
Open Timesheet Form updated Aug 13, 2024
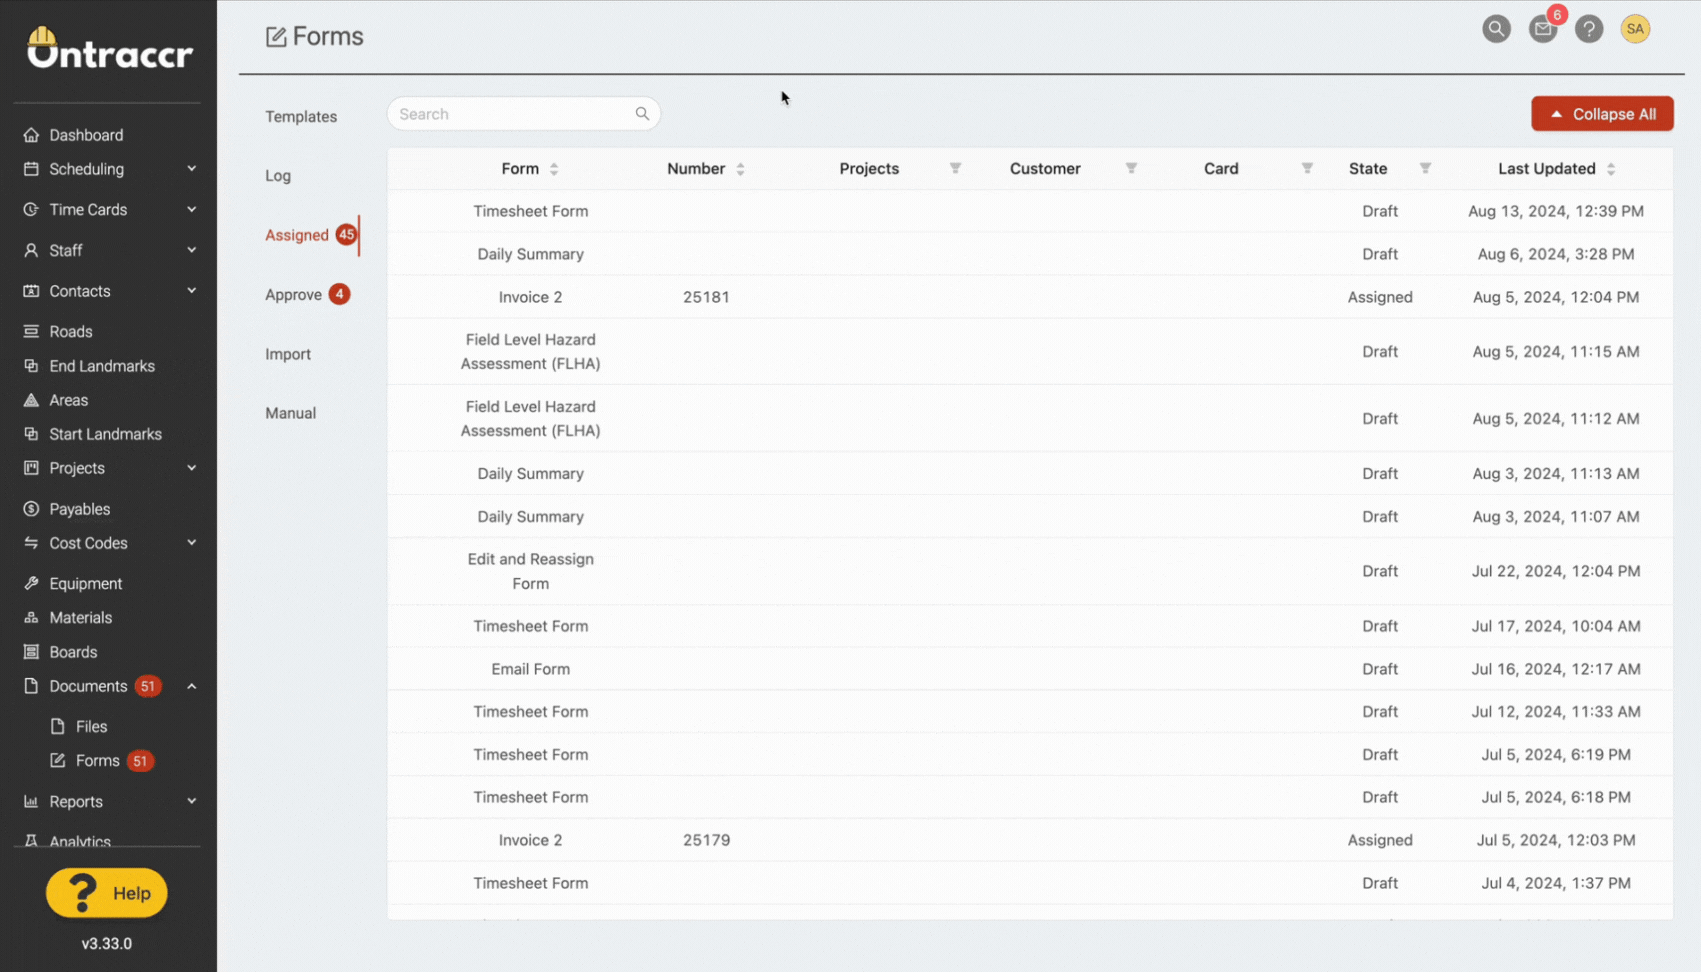point(1030,211)
